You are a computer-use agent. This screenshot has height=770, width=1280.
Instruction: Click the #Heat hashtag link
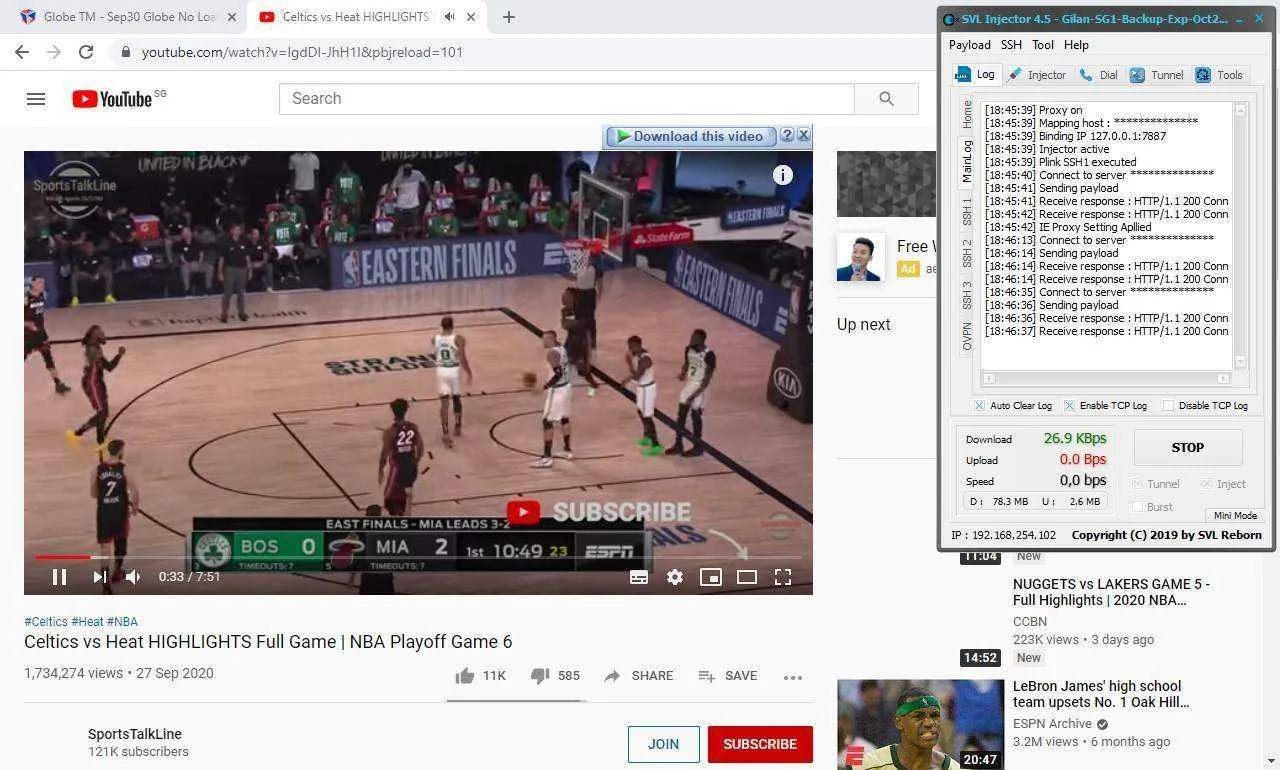pos(87,622)
